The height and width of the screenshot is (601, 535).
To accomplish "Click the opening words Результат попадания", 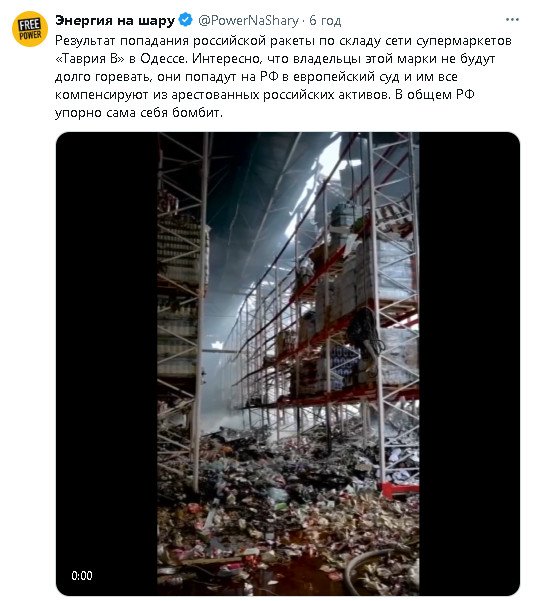I will 122,41.
